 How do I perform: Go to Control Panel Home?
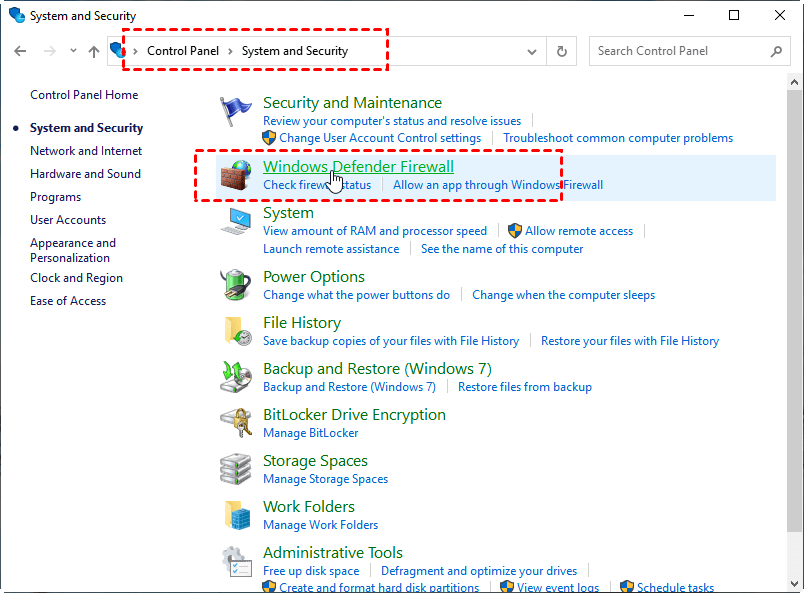[84, 95]
